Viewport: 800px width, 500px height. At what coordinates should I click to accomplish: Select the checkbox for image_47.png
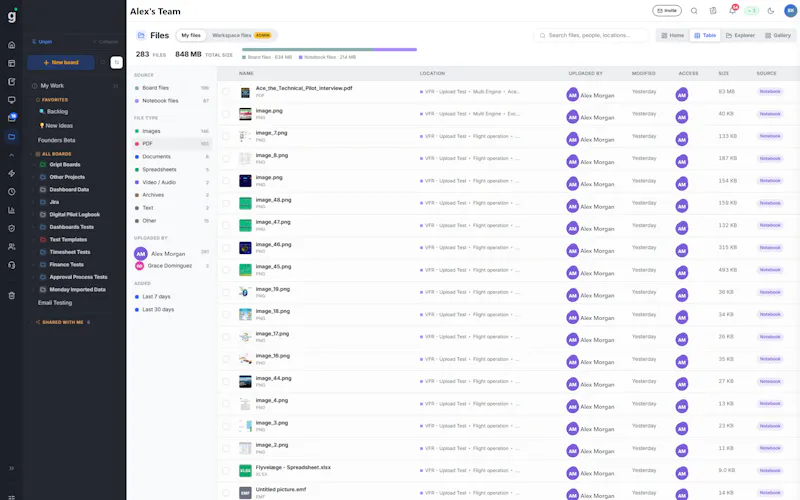(226, 226)
